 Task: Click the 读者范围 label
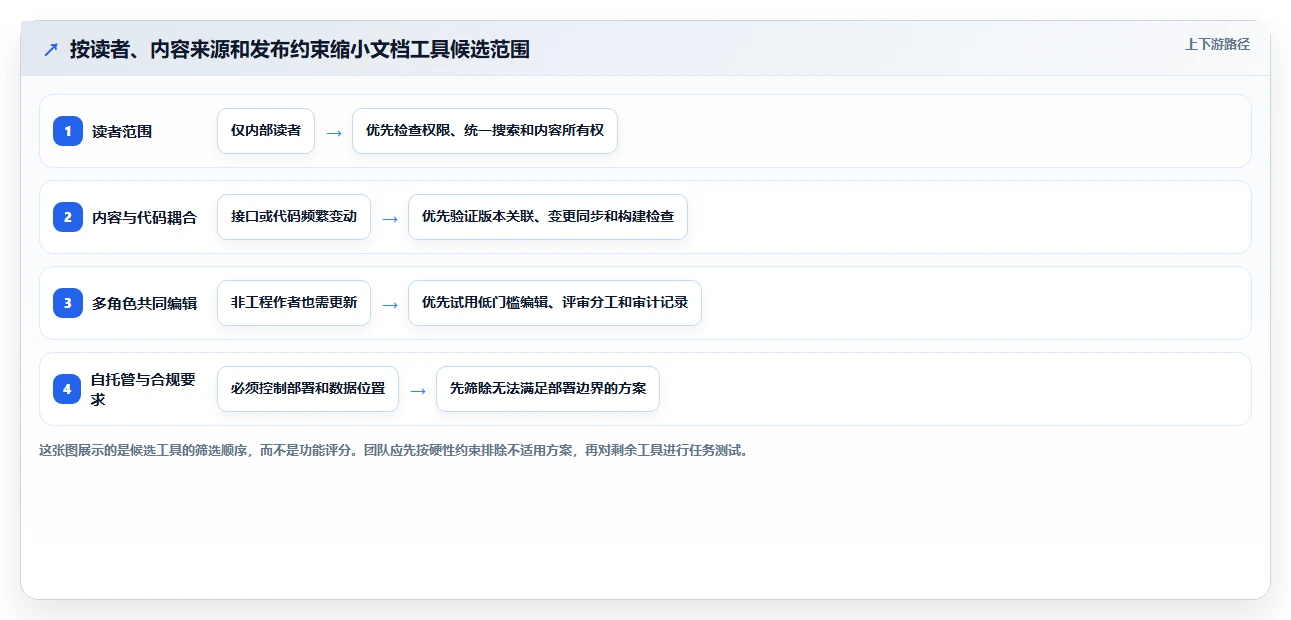(122, 131)
